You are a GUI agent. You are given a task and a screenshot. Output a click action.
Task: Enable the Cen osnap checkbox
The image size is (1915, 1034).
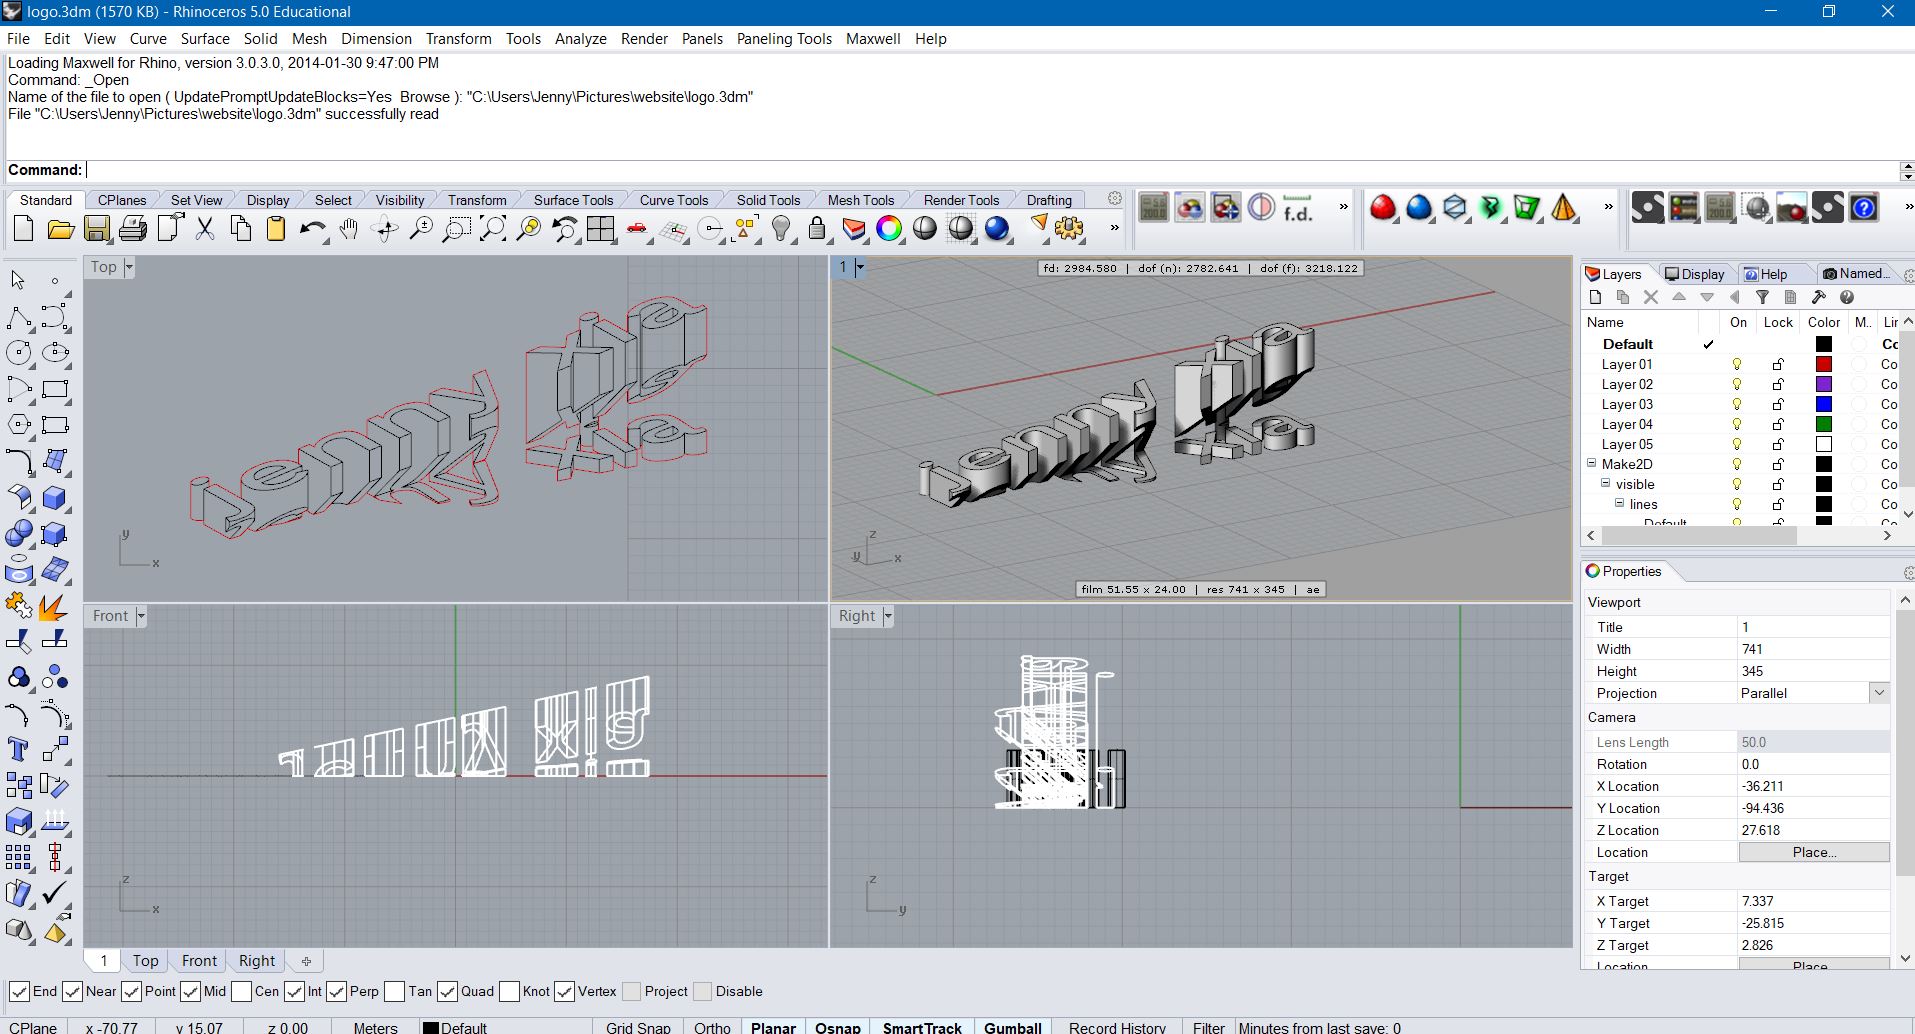coord(241,991)
